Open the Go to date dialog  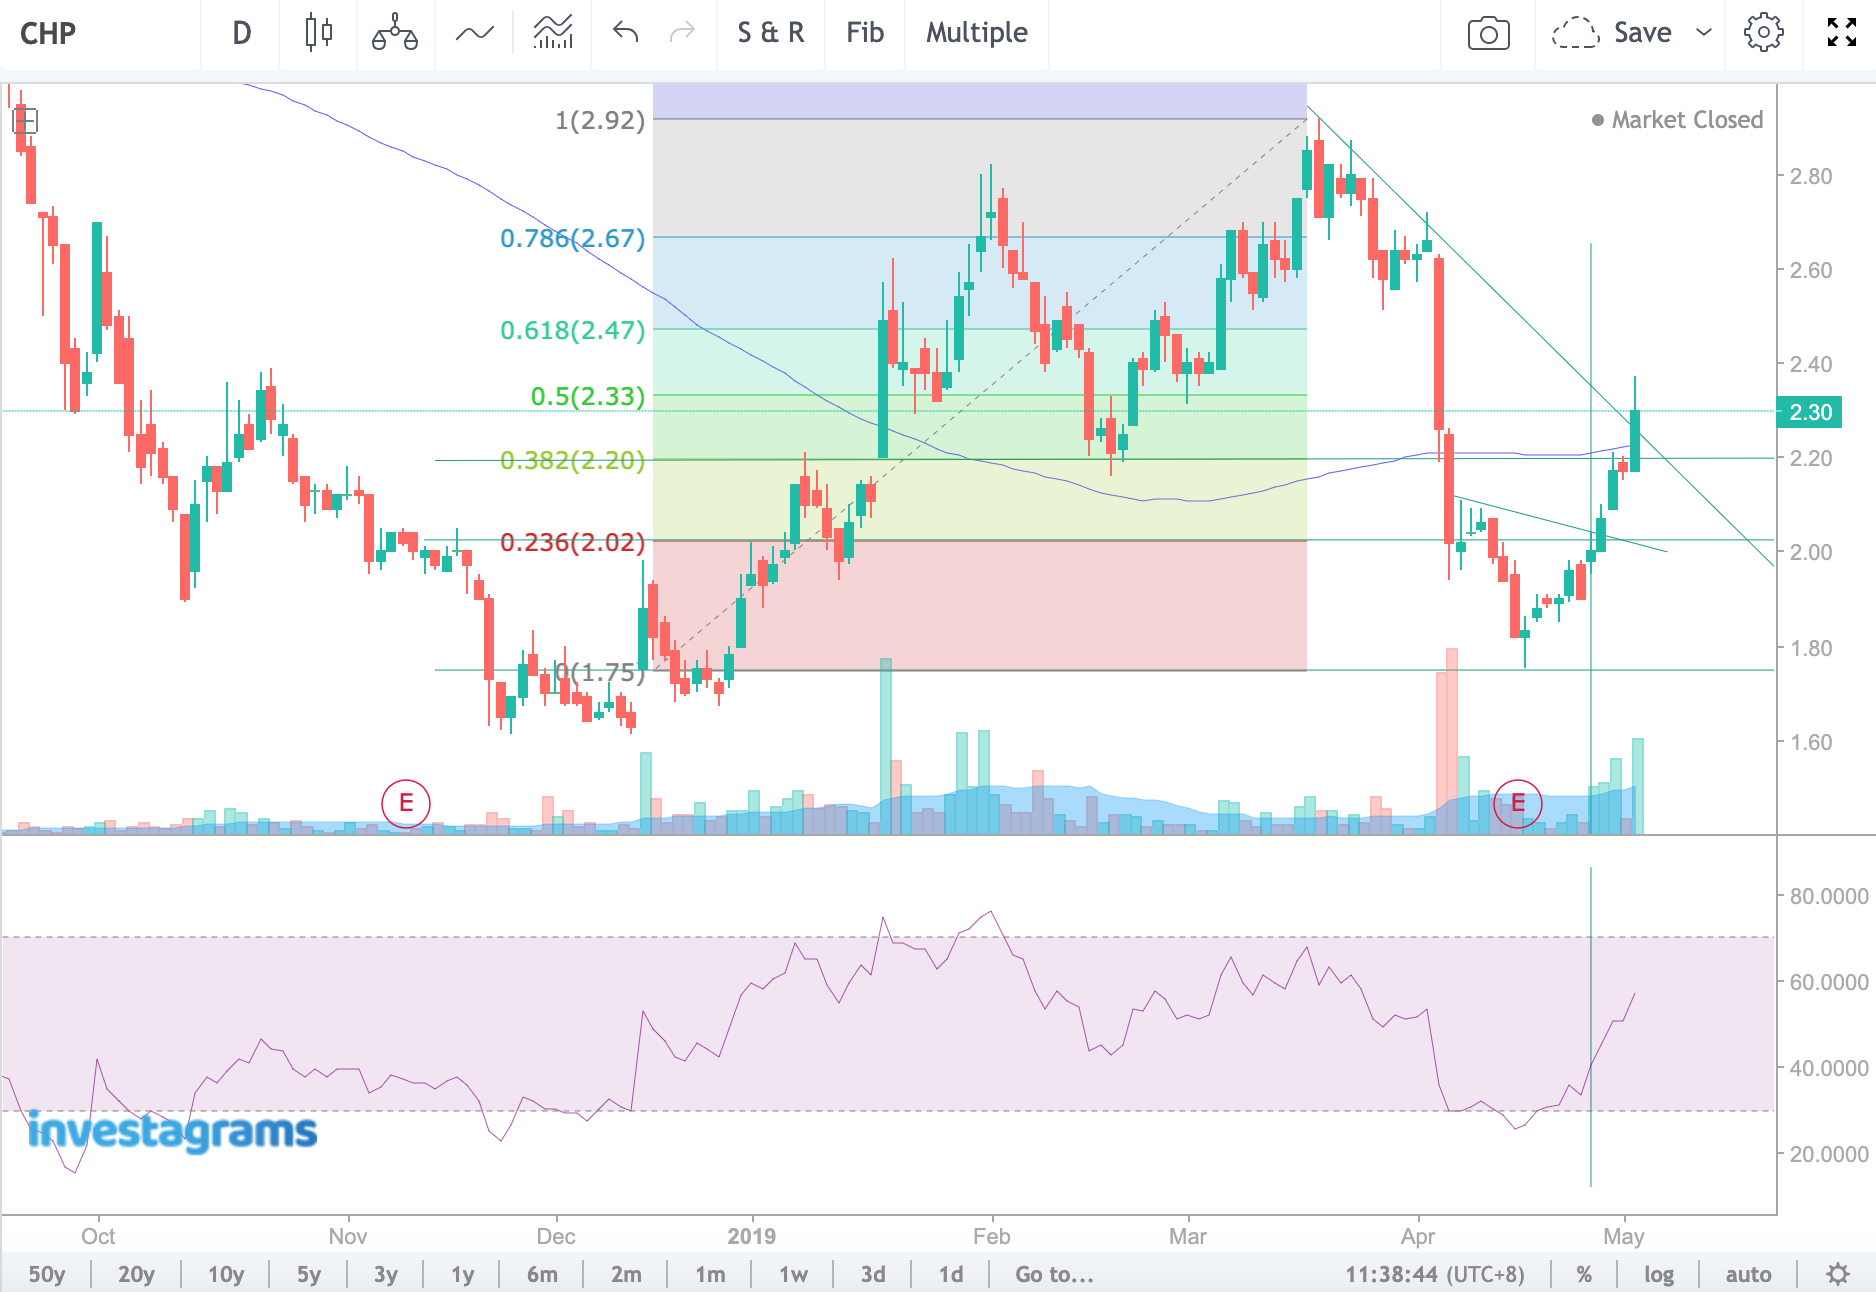(1054, 1274)
